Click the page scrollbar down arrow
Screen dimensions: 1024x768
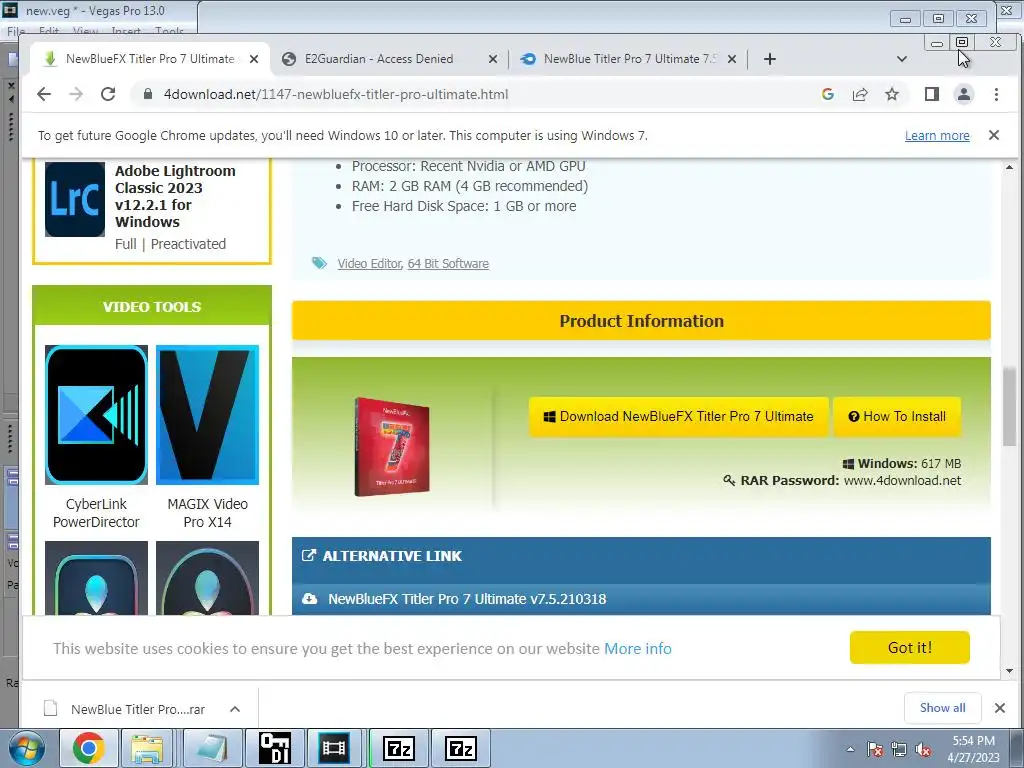pyautogui.click(x=1010, y=671)
